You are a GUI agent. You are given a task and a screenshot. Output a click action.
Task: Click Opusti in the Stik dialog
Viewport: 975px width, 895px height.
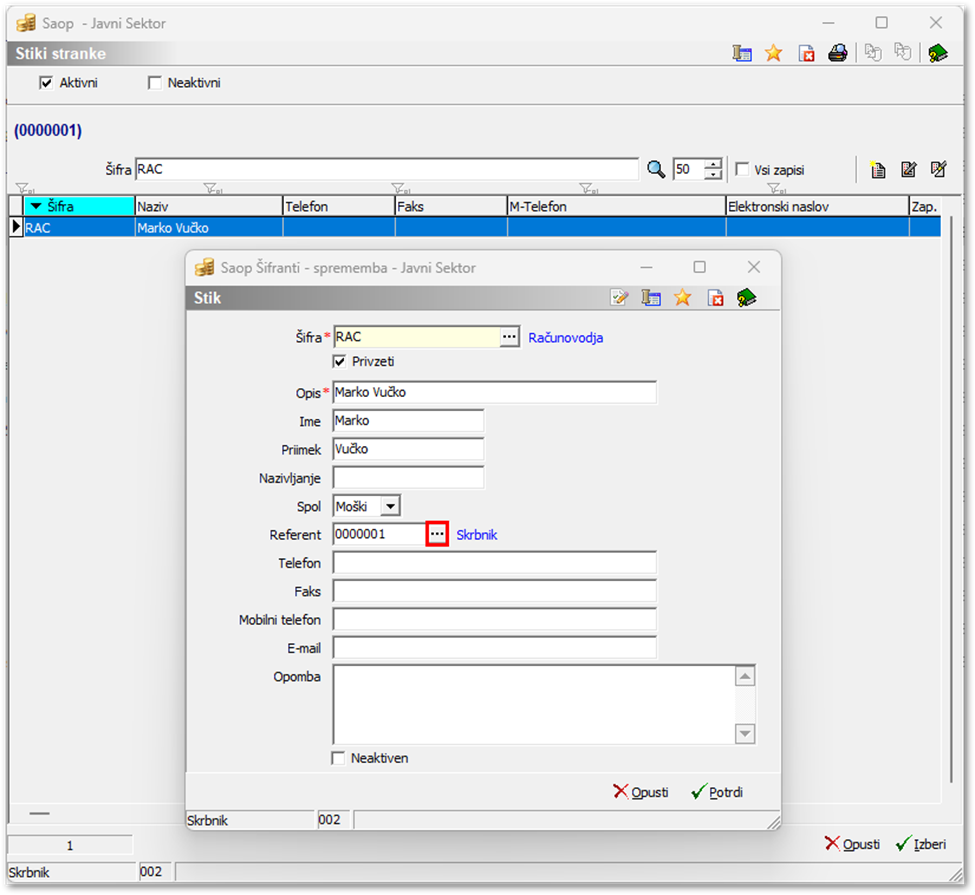[x=640, y=792]
